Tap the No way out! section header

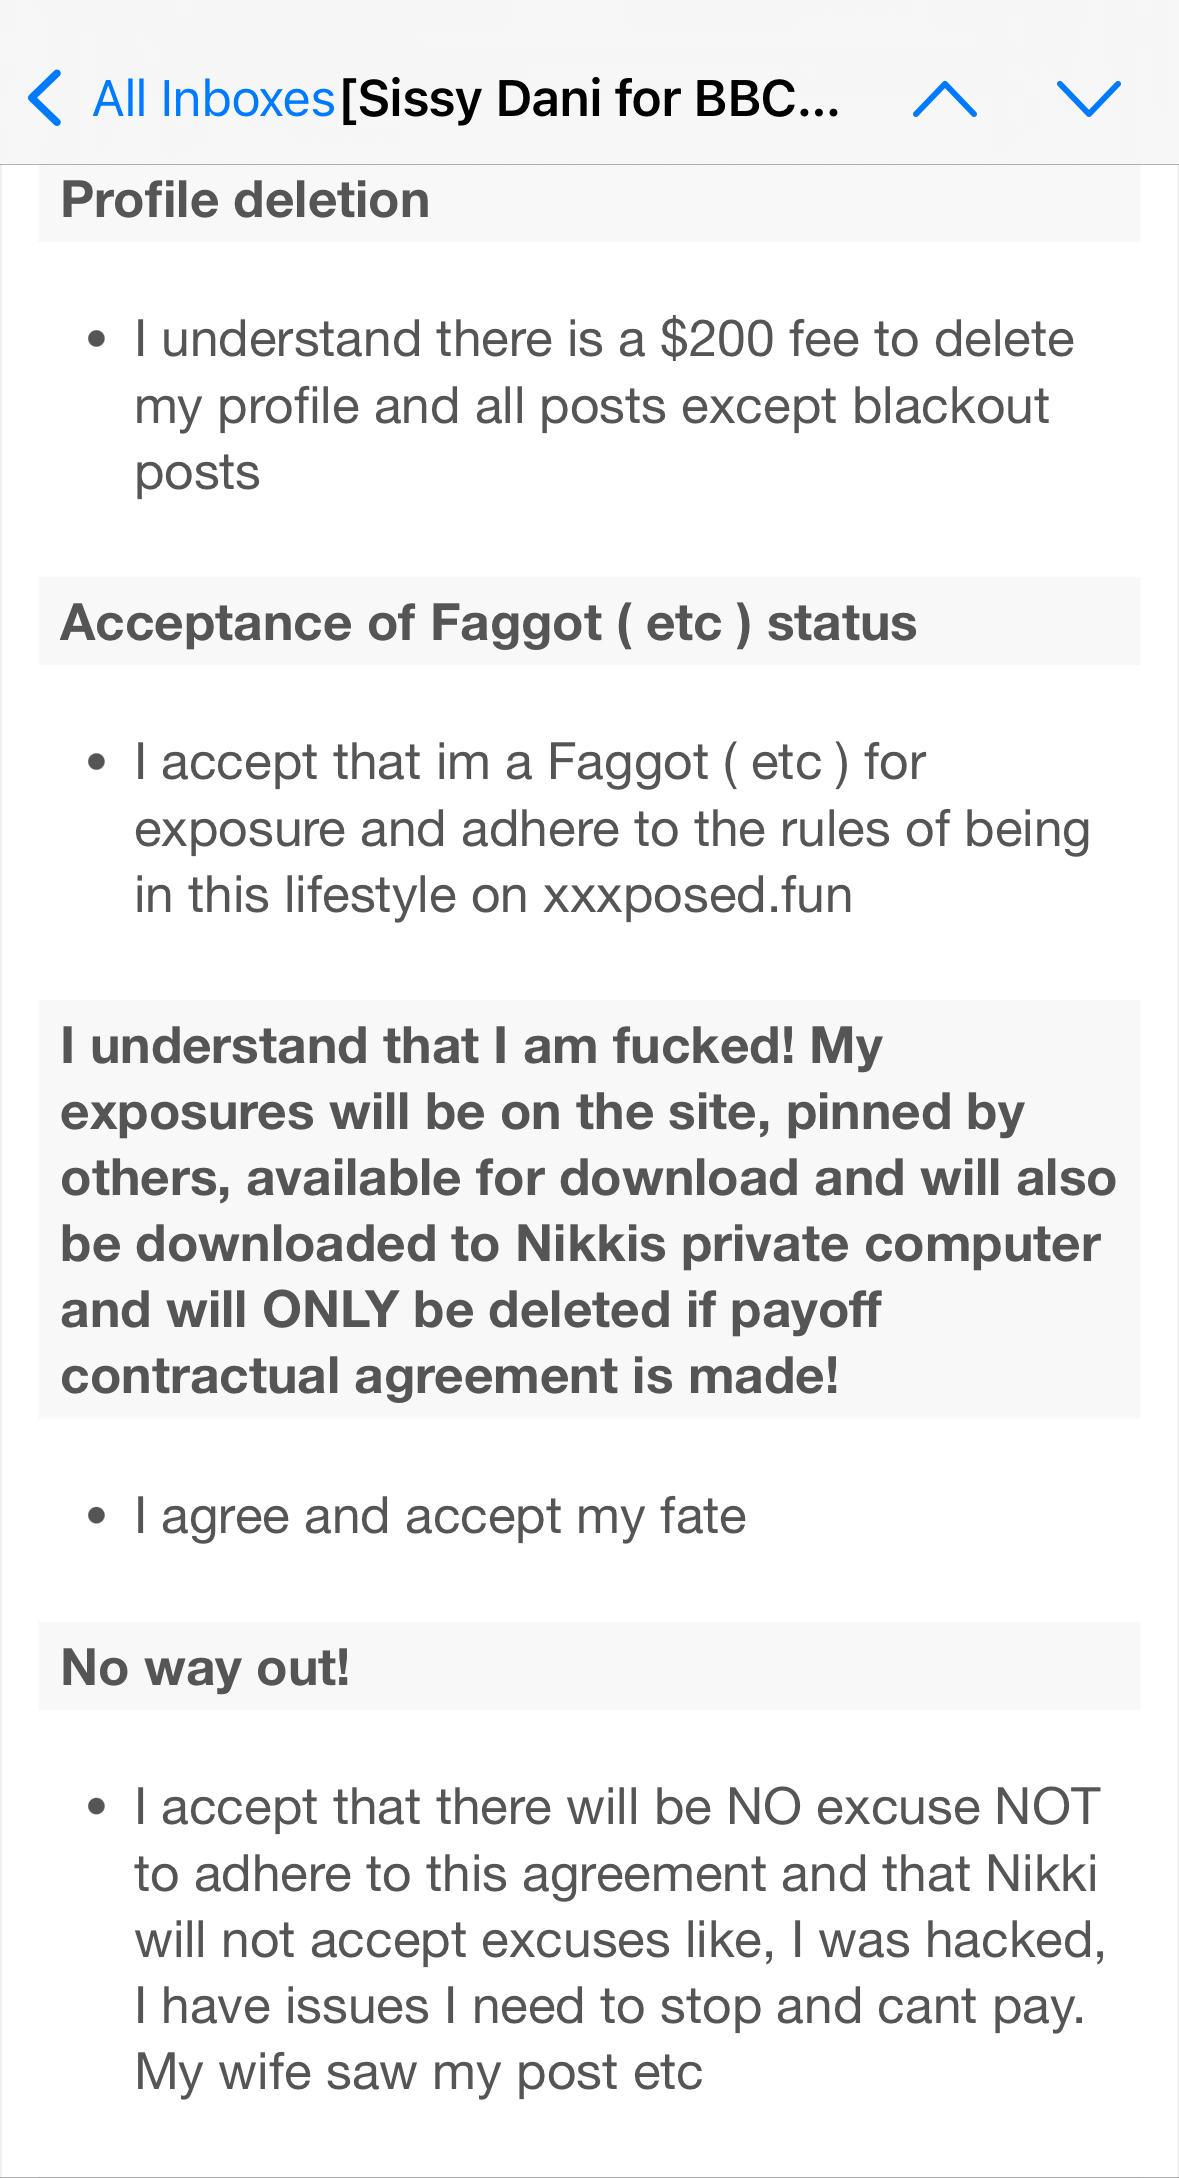coord(205,1667)
